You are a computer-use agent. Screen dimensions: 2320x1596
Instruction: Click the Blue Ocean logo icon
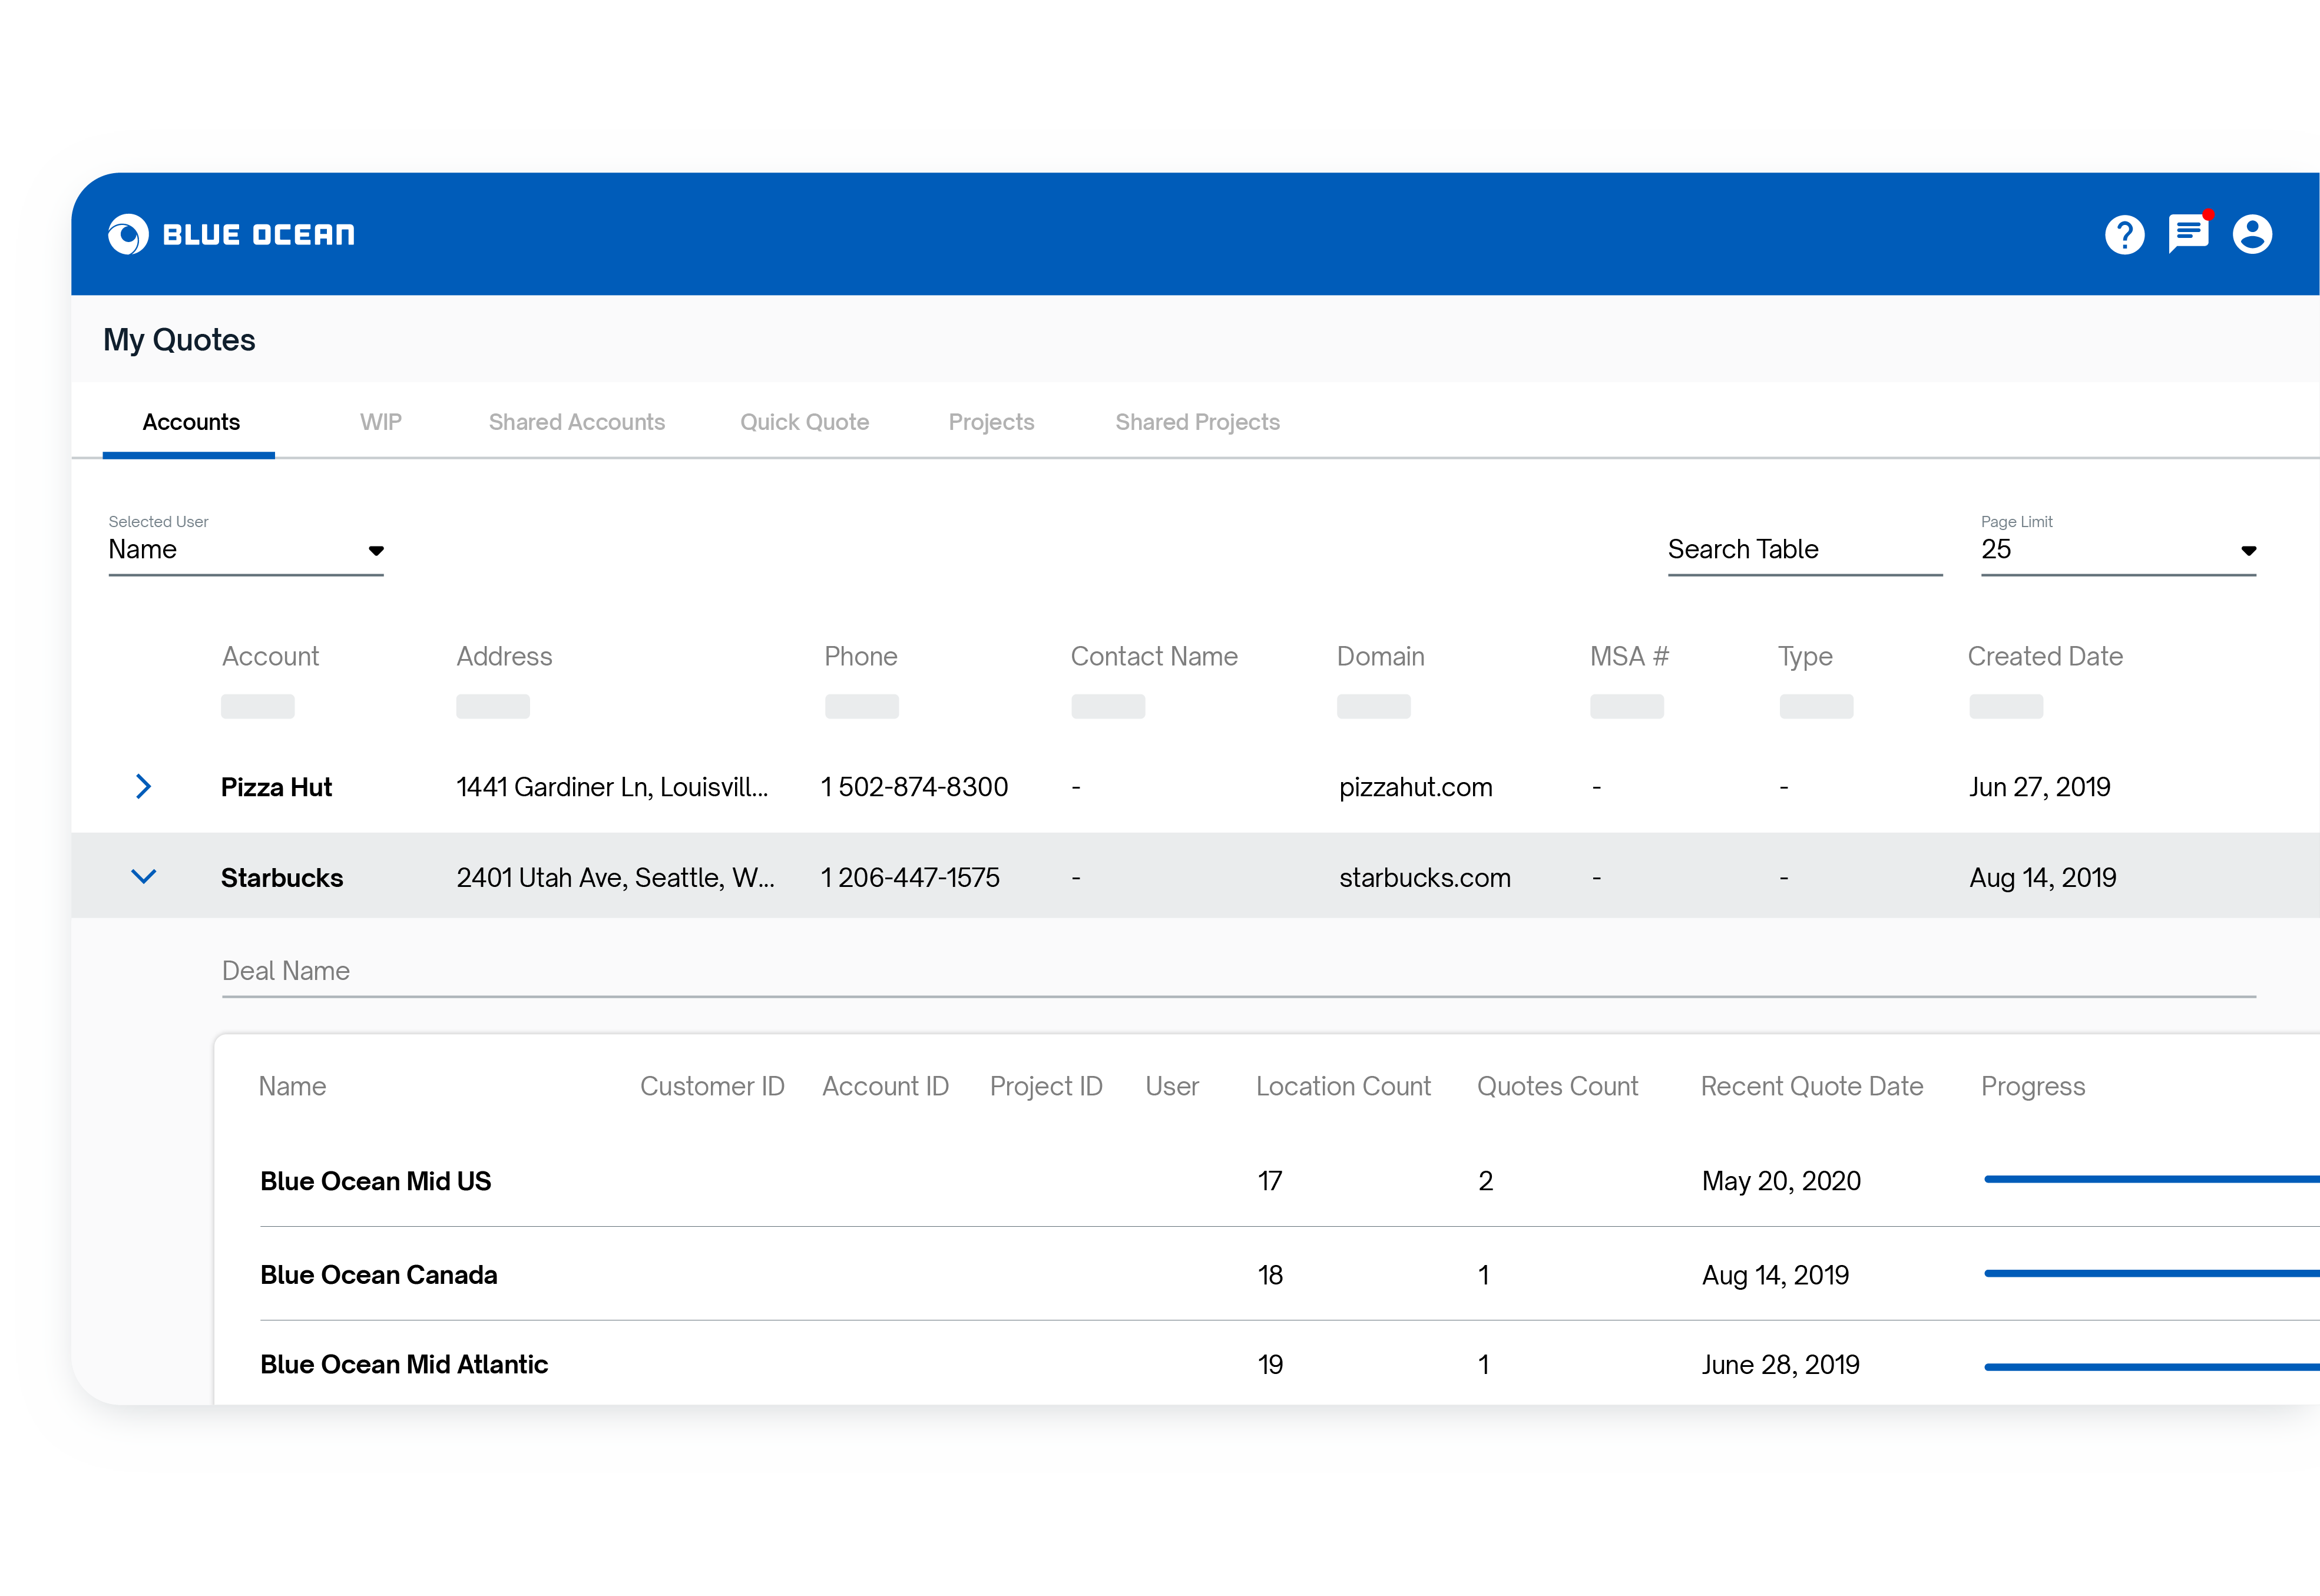pyautogui.click(x=128, y=234)
